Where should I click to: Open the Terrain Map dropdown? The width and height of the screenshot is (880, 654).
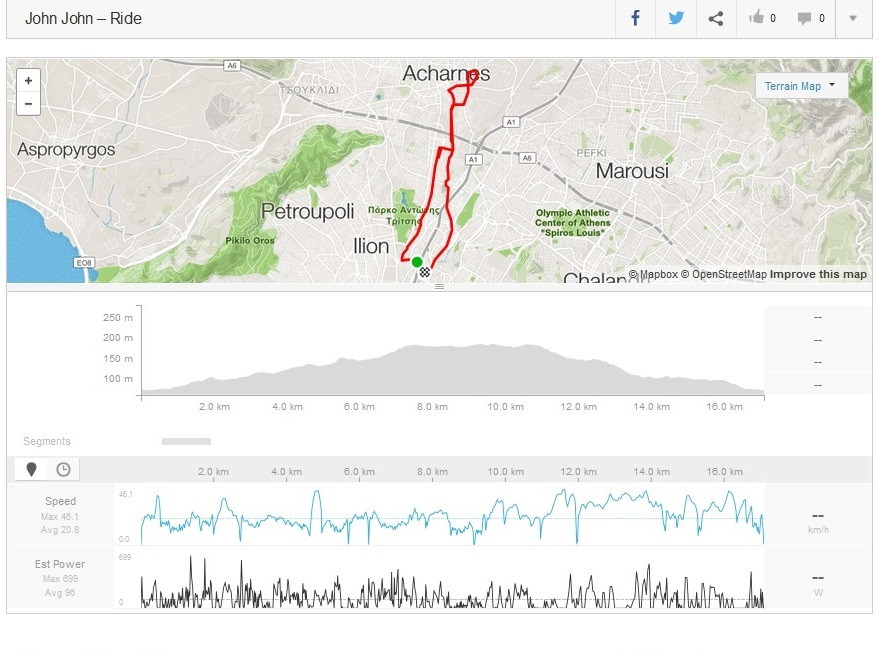[800, 86]
